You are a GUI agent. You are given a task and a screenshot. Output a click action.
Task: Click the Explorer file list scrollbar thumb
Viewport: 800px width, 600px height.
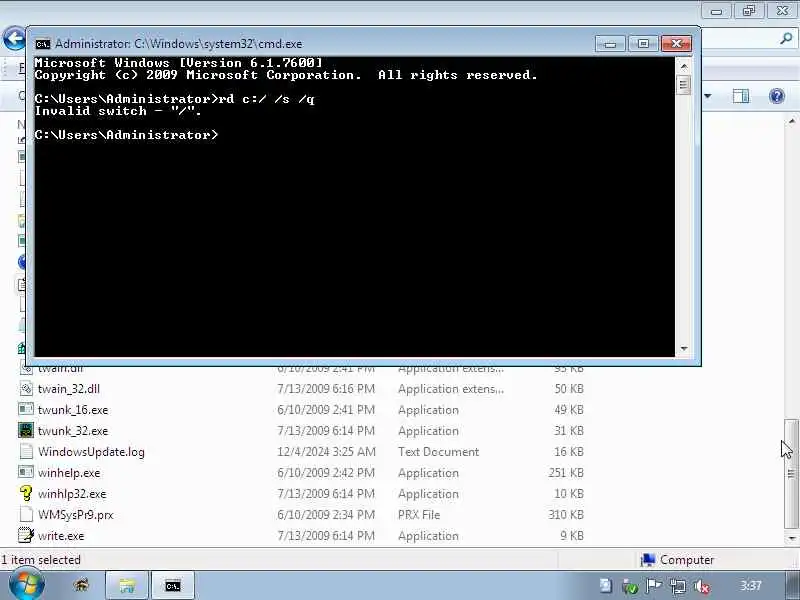point(791,474)
